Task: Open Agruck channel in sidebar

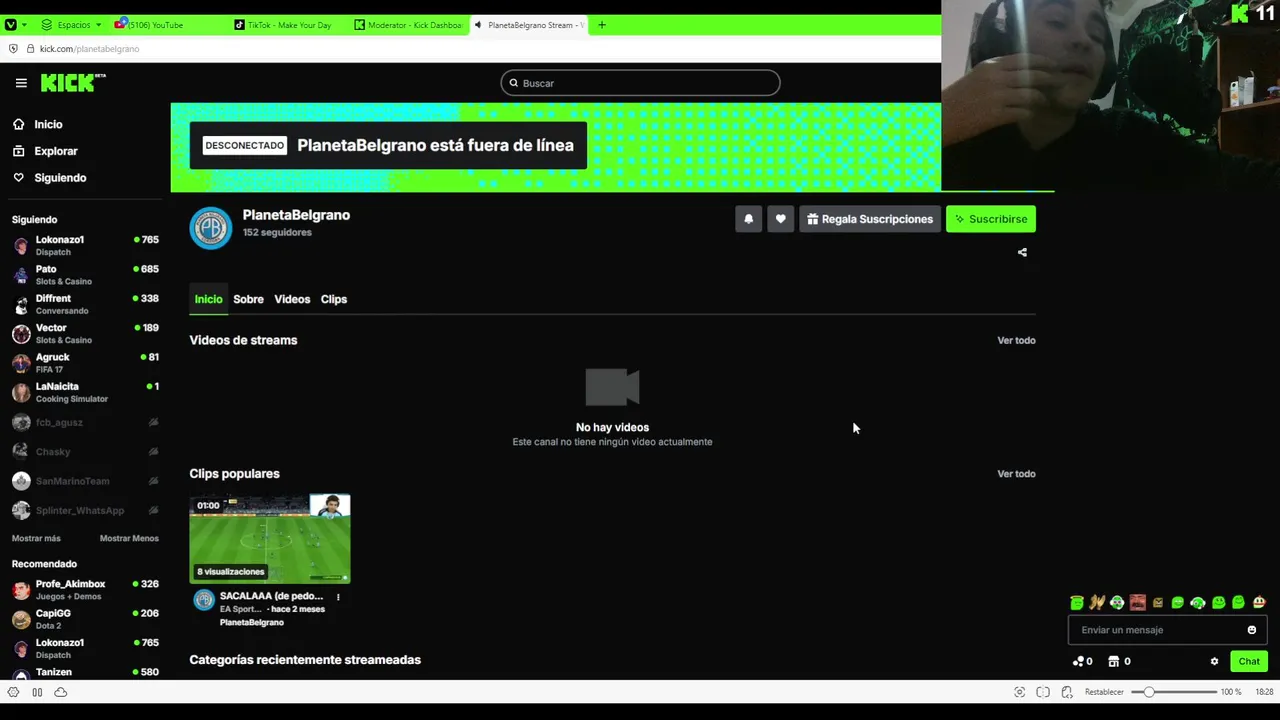Action: coord(85,363)
